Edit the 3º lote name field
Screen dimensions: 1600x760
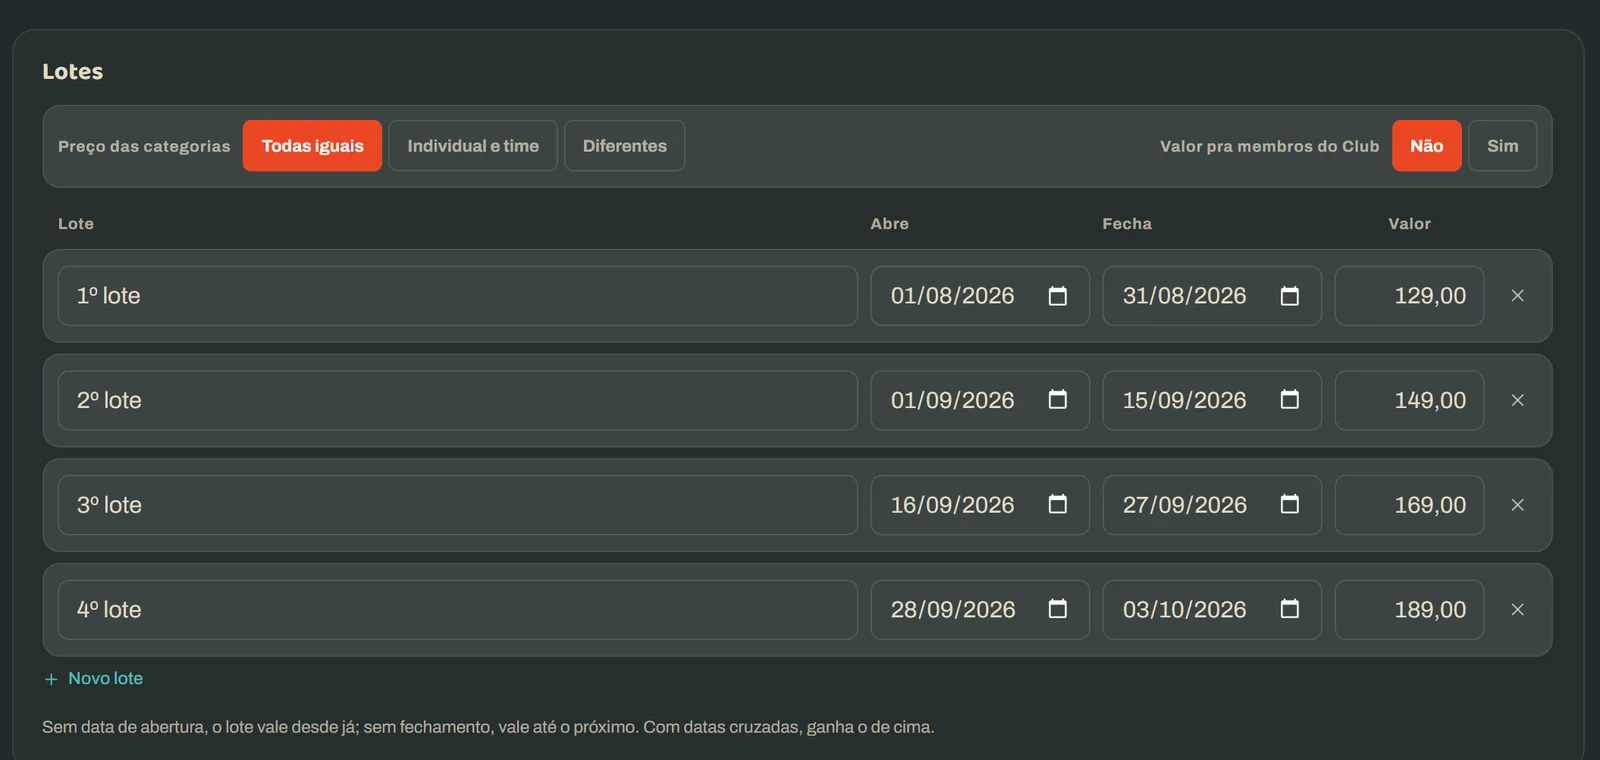pos(458,505)
